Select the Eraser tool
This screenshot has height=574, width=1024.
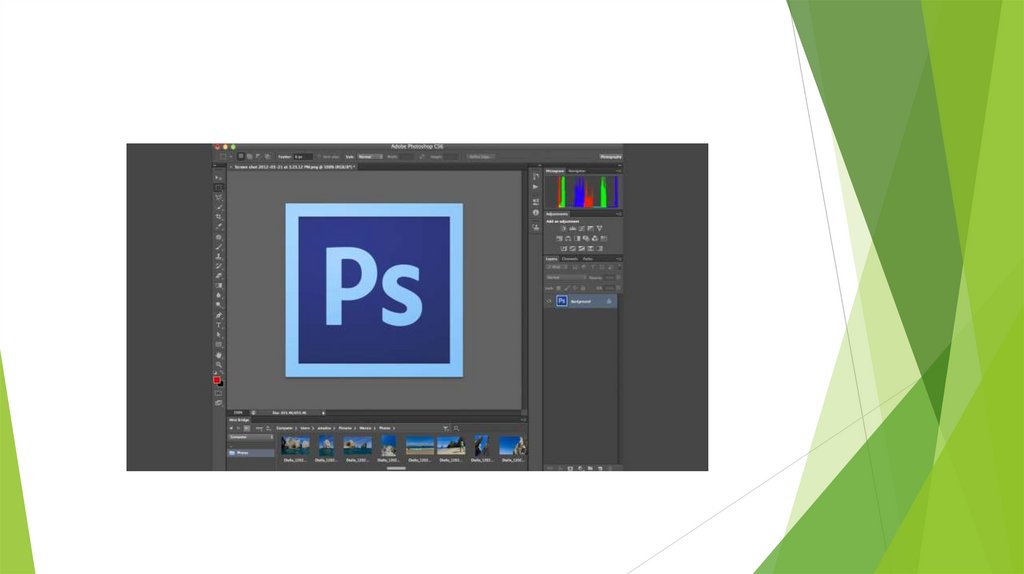tap(219, 276)
